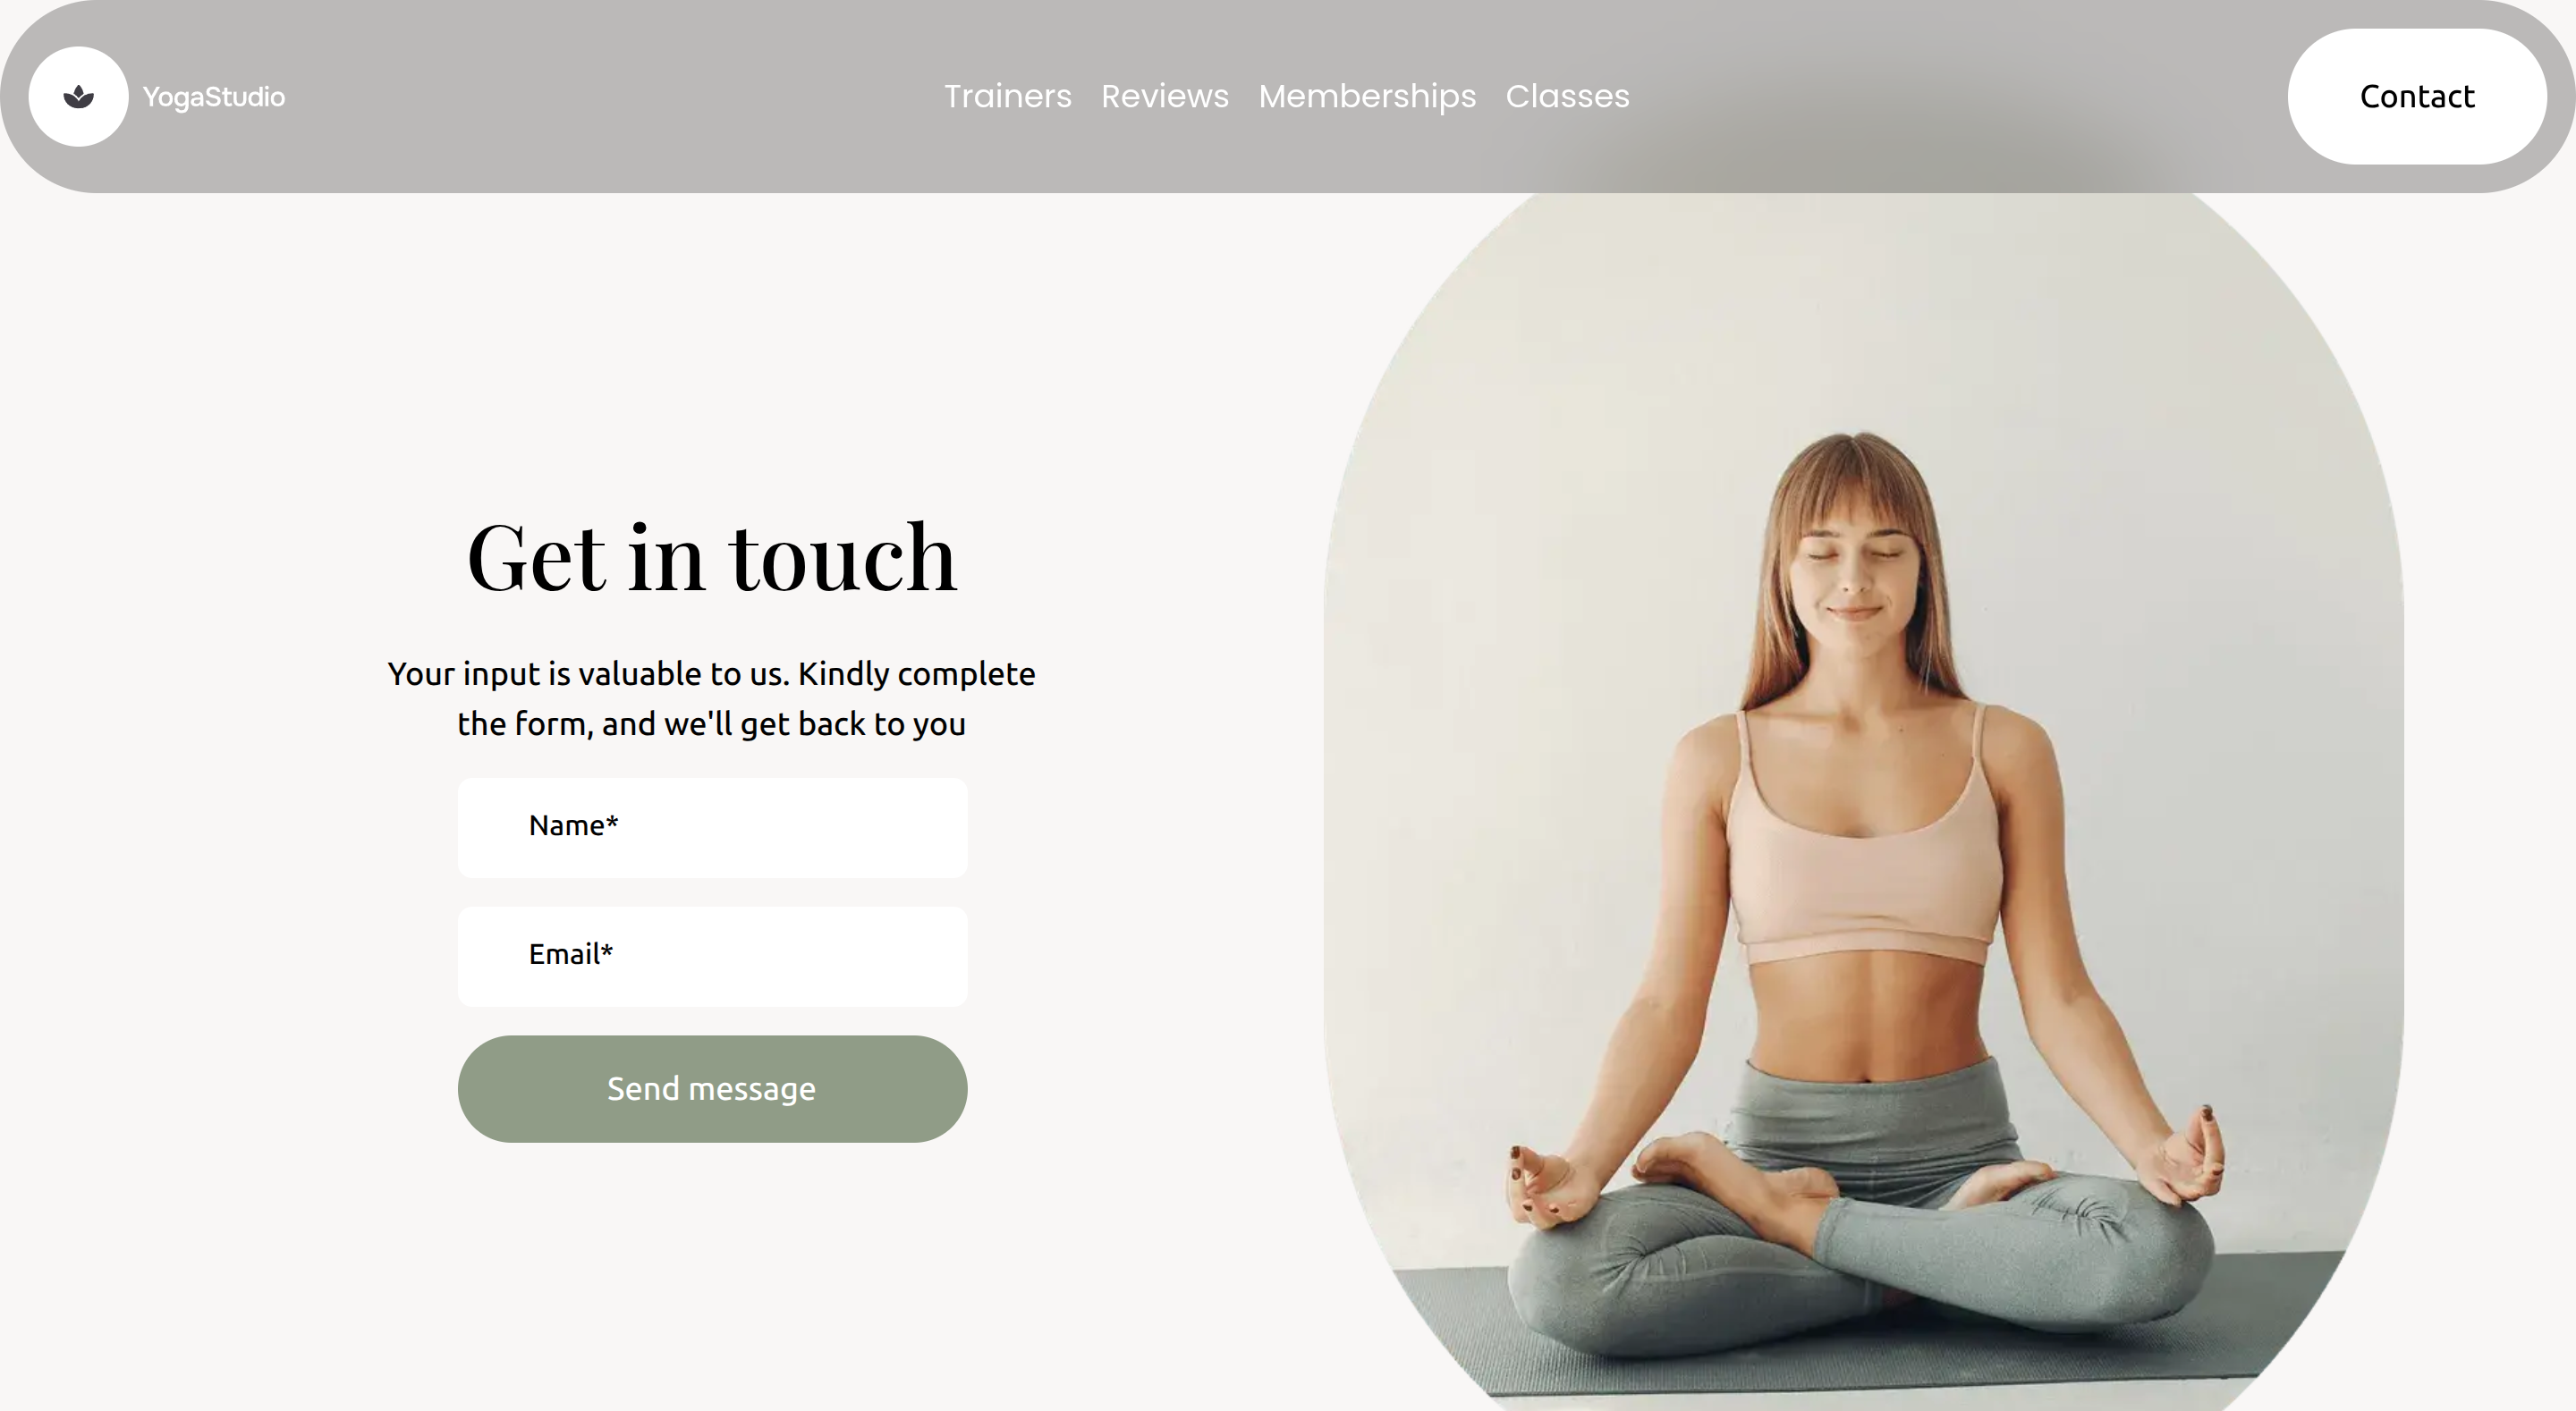Focus the Email* input field

point(712,957)
